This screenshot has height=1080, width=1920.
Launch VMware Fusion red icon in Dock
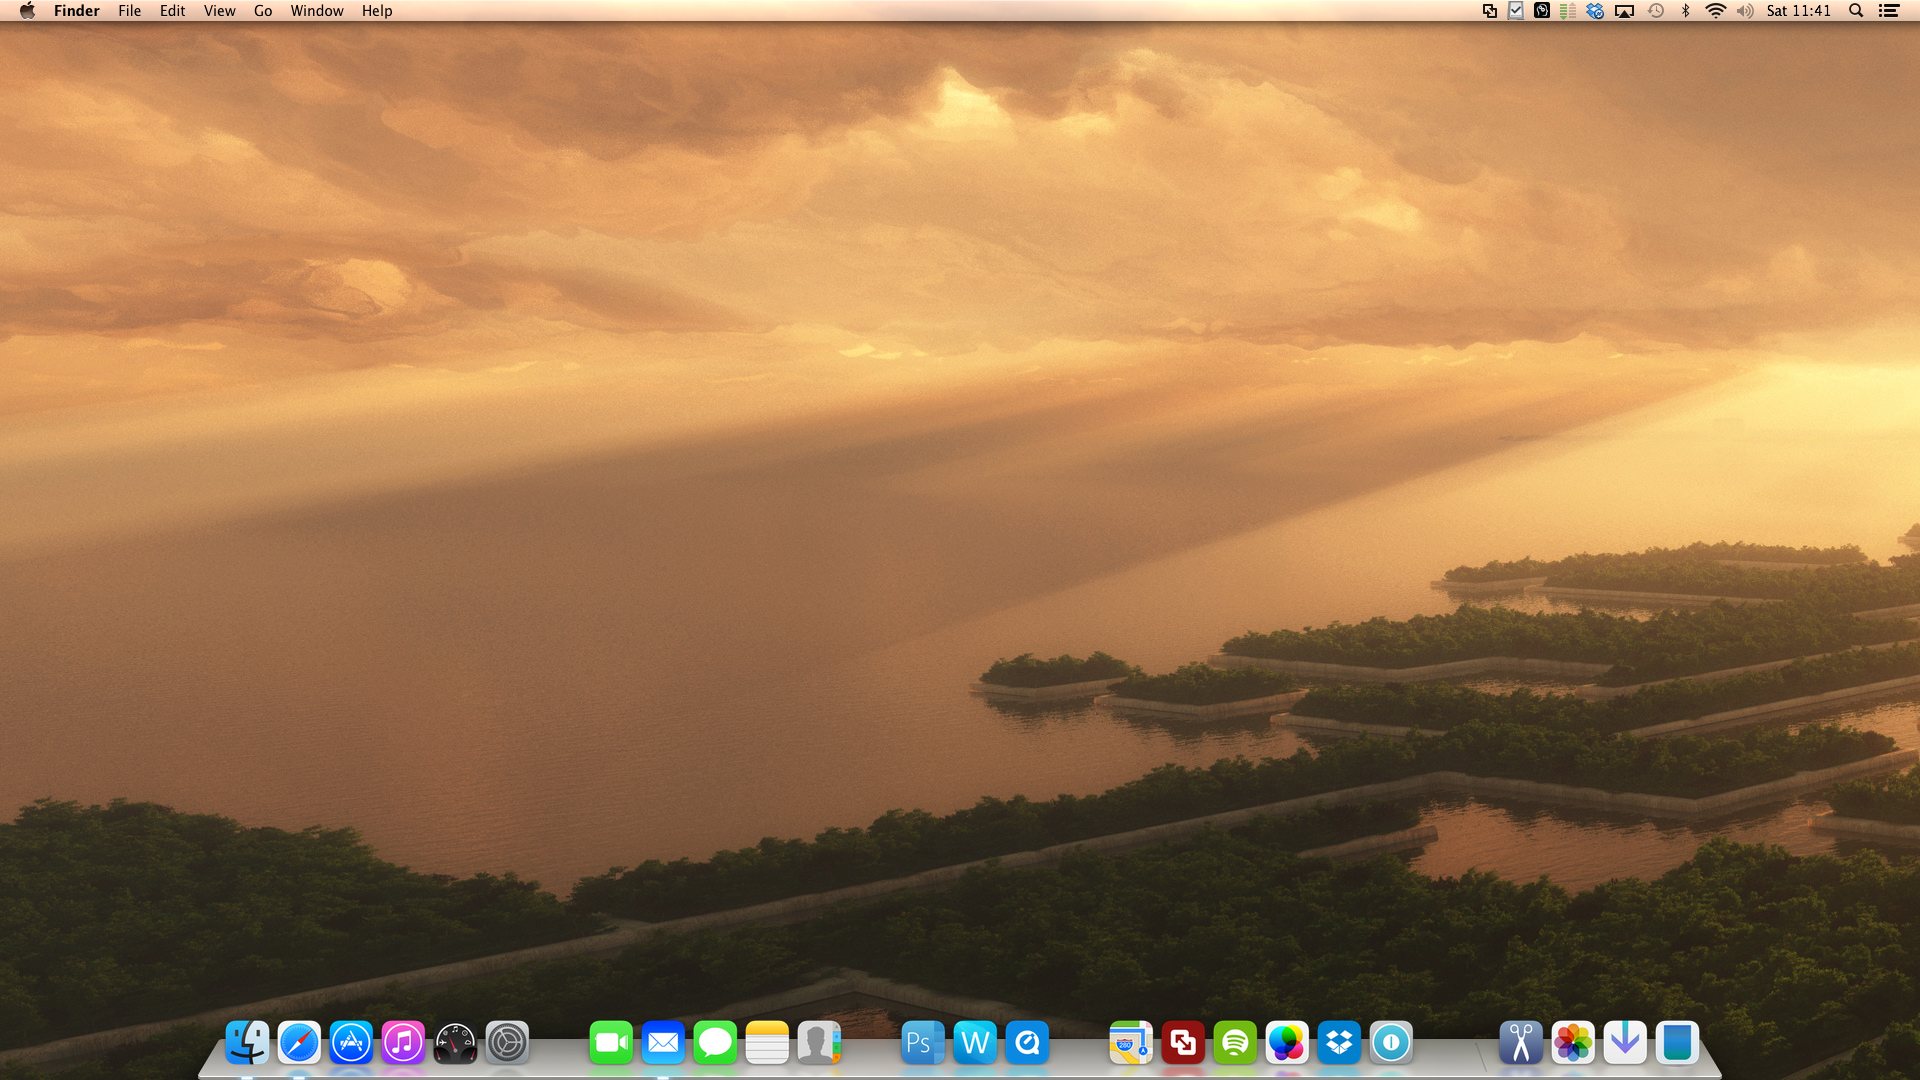coord(1183,1043)
